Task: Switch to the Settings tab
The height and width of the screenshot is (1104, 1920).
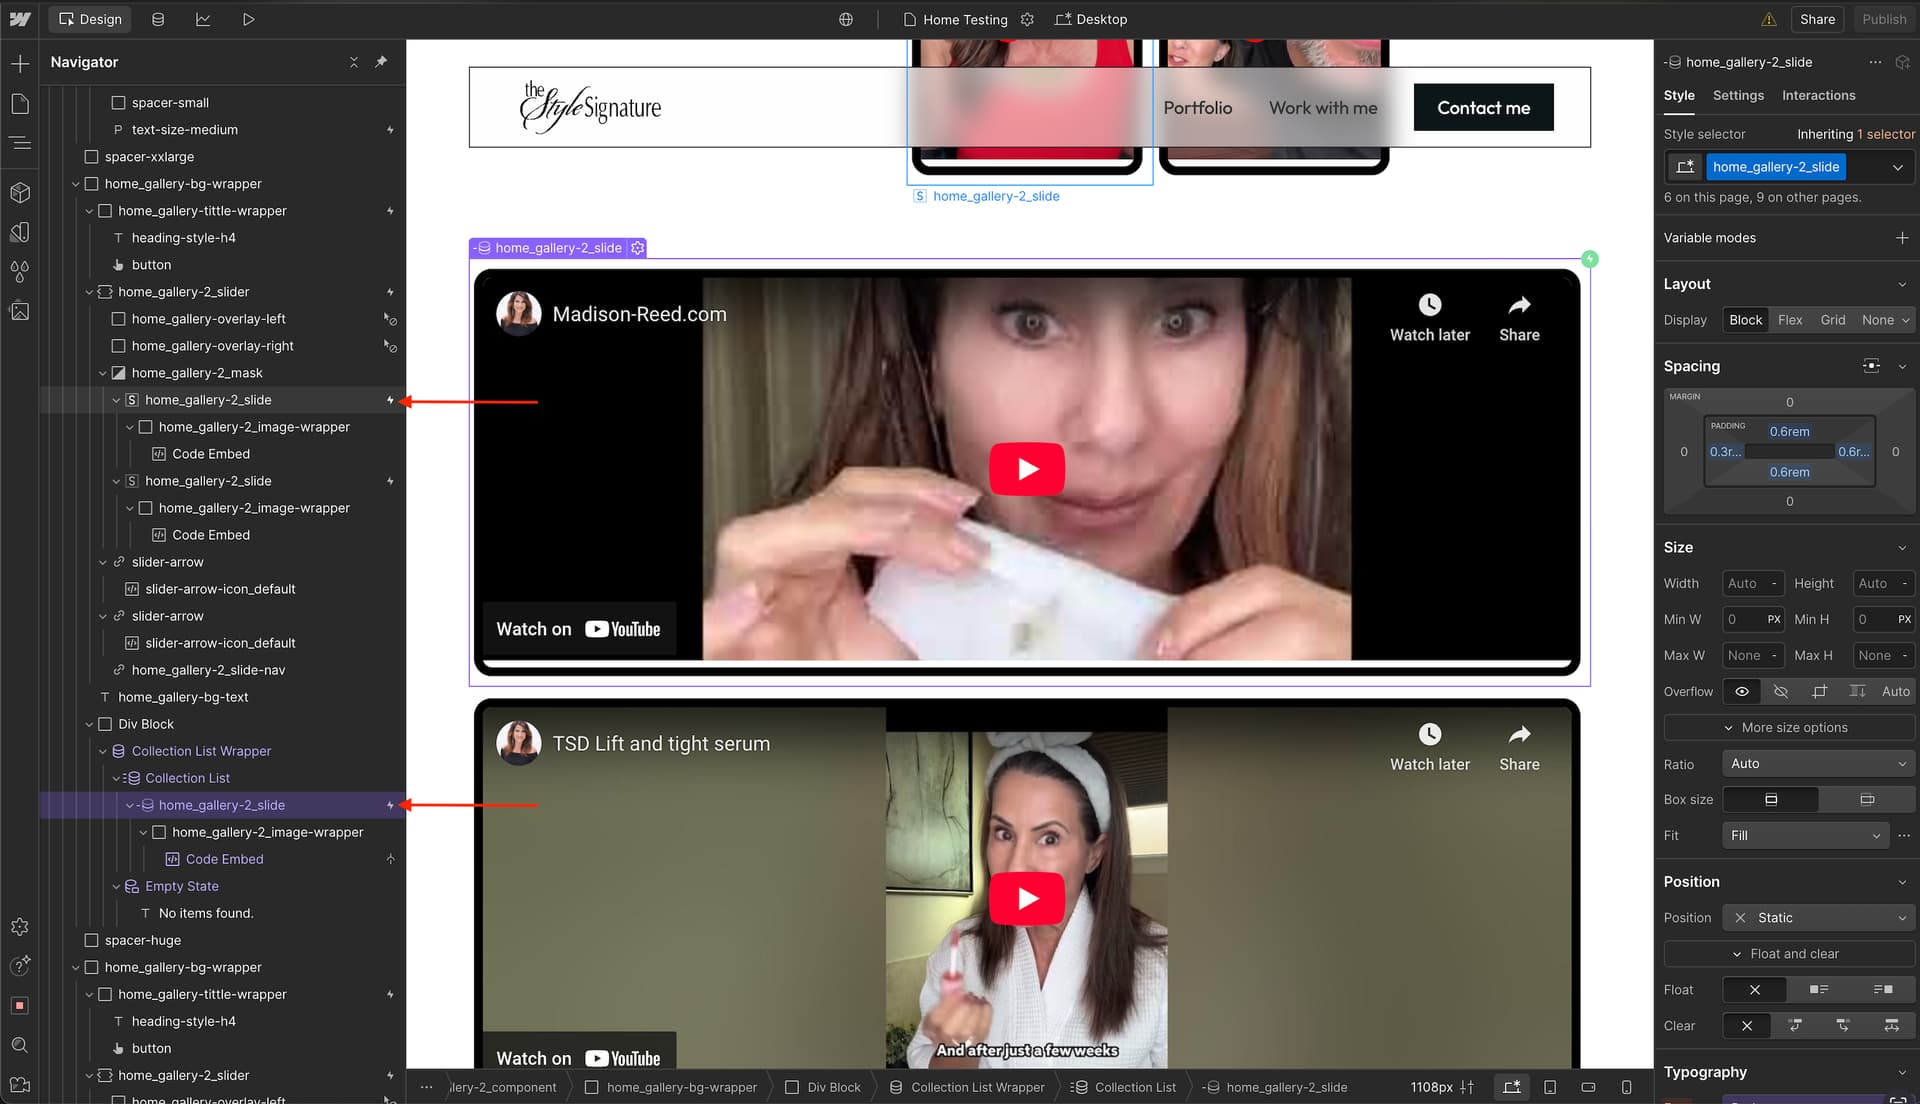Action: point(1738,95)
